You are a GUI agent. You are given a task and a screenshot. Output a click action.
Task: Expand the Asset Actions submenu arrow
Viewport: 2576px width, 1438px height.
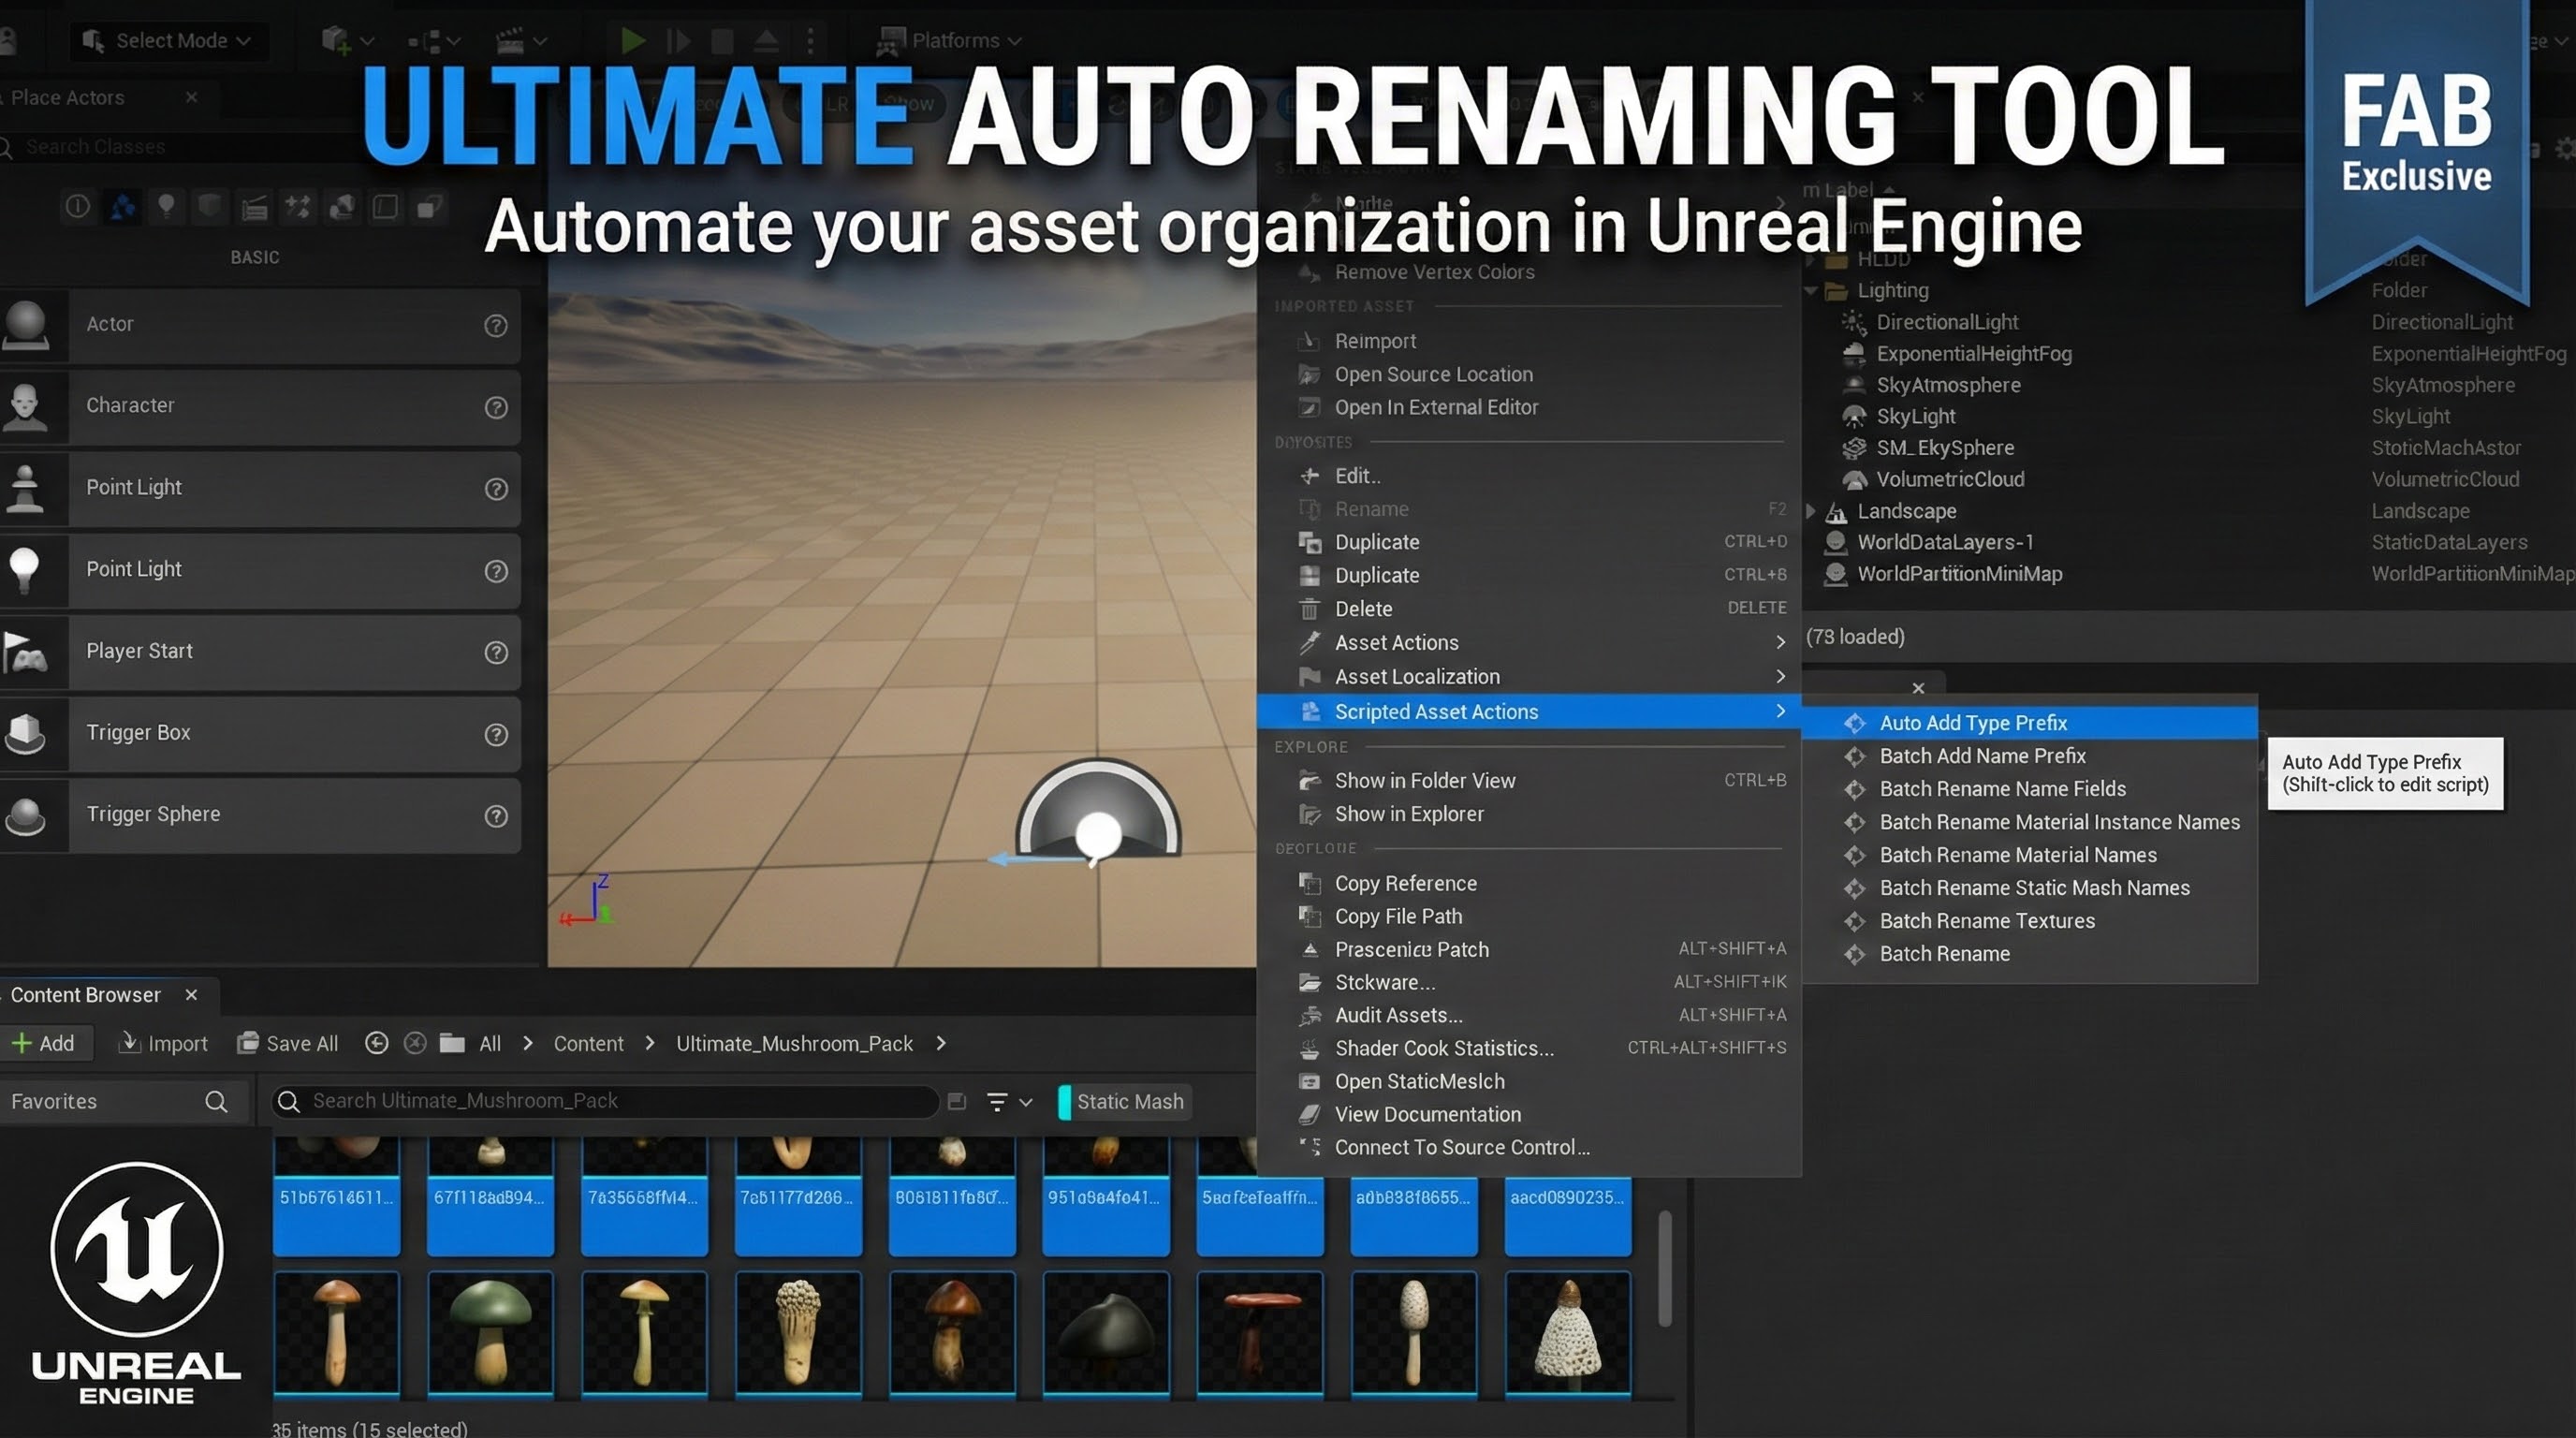tap(1780, 642)
